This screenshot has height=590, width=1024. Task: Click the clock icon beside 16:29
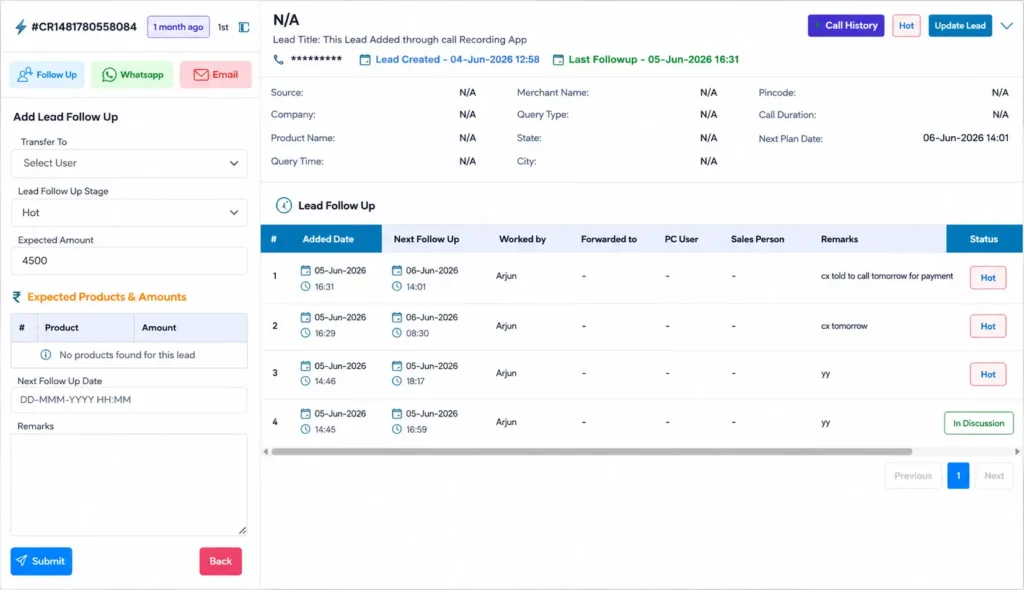(306, 333)
